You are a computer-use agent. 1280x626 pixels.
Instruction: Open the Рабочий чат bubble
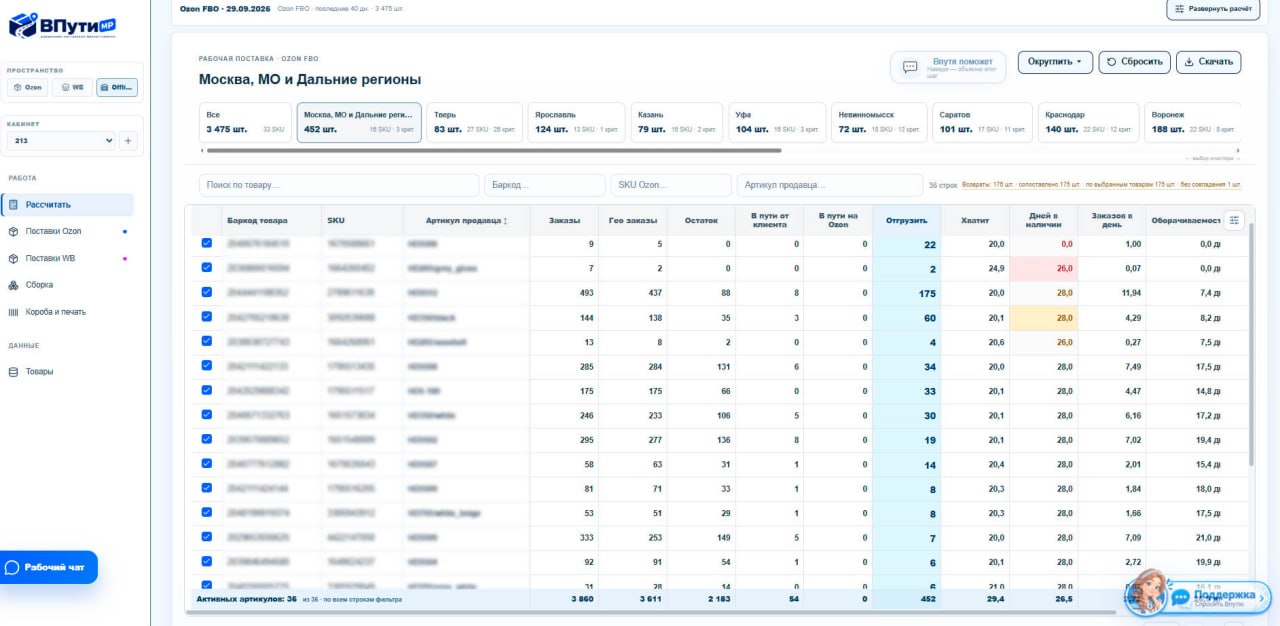point(49,567)
